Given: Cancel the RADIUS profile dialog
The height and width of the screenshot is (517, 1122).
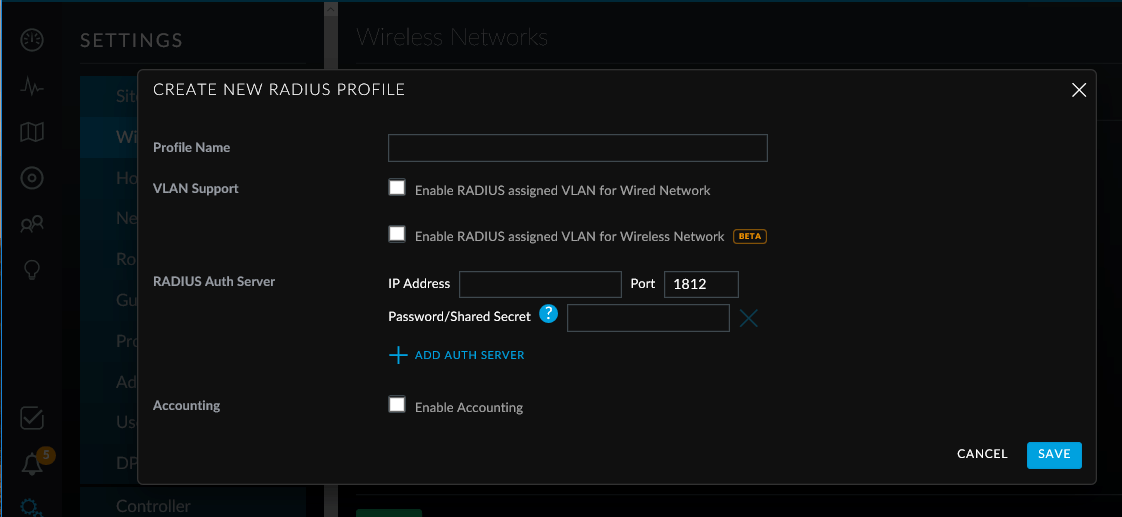Looking at the screenshot, I should click(982, 454).
